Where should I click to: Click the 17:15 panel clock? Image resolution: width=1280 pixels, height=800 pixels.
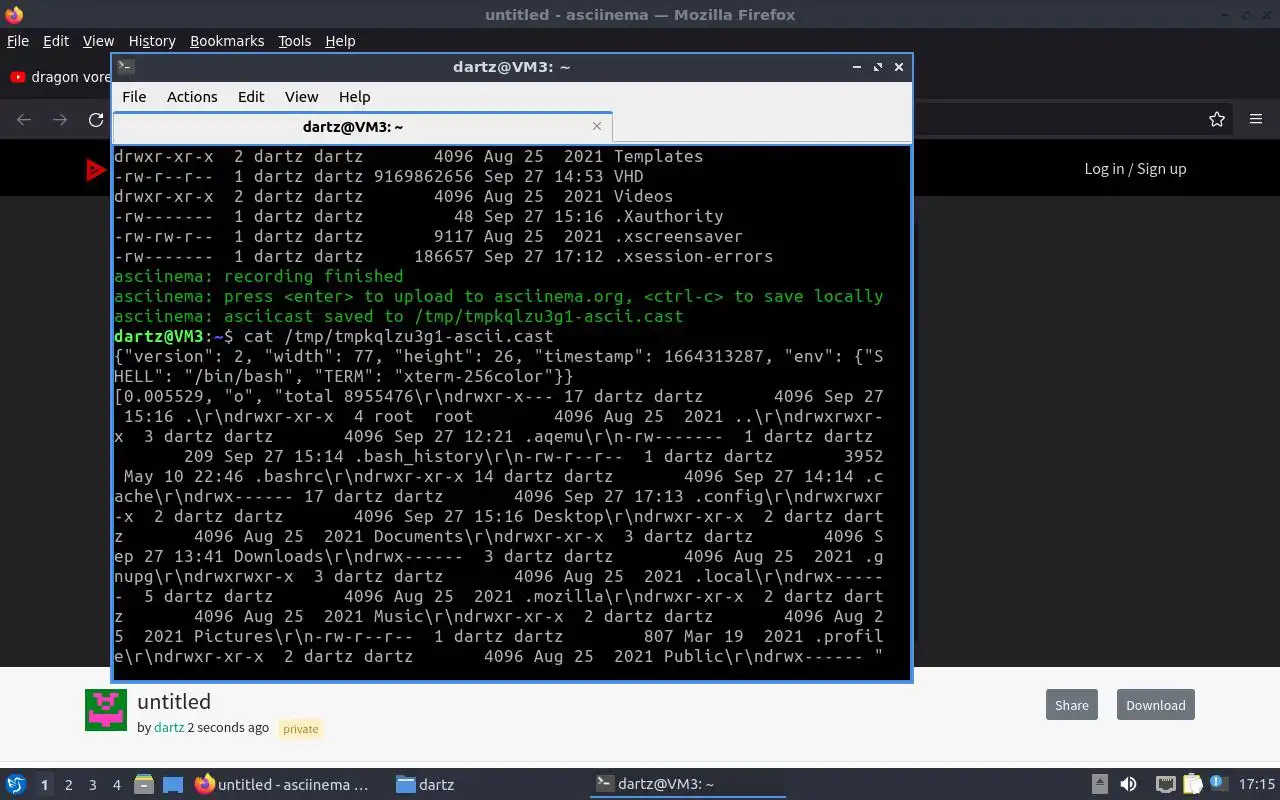pos(1257,785)
